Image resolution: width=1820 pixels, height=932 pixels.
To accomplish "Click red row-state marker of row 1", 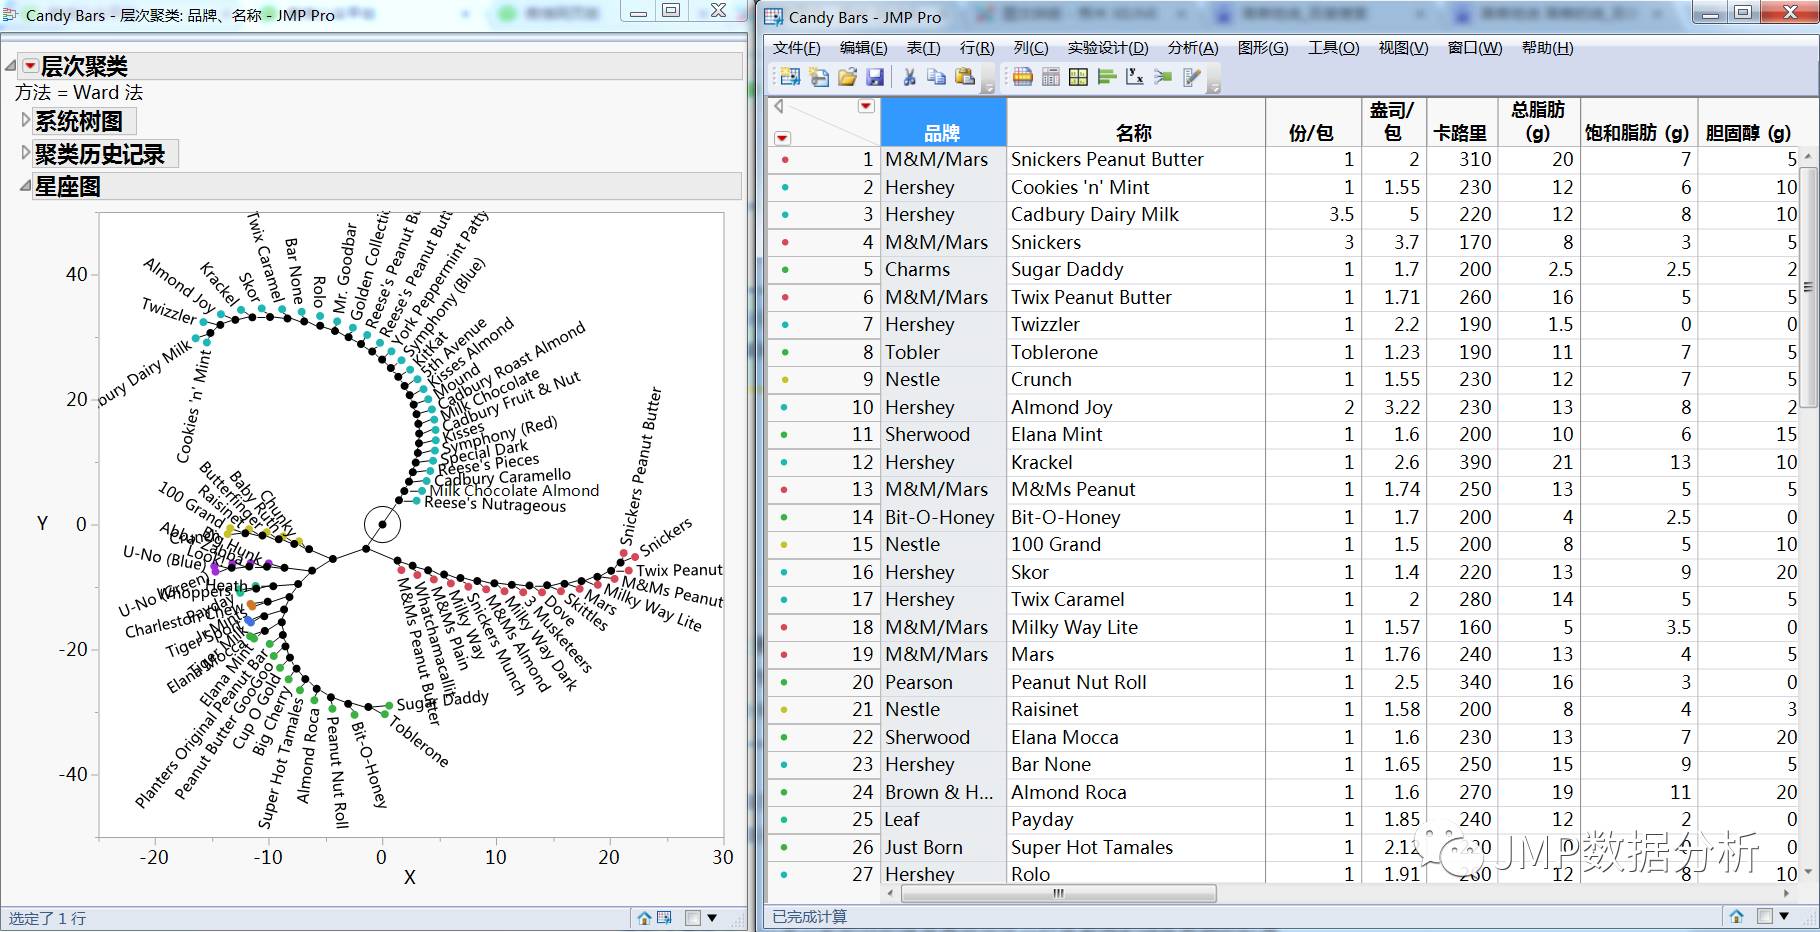I will (x=785, y=160).
